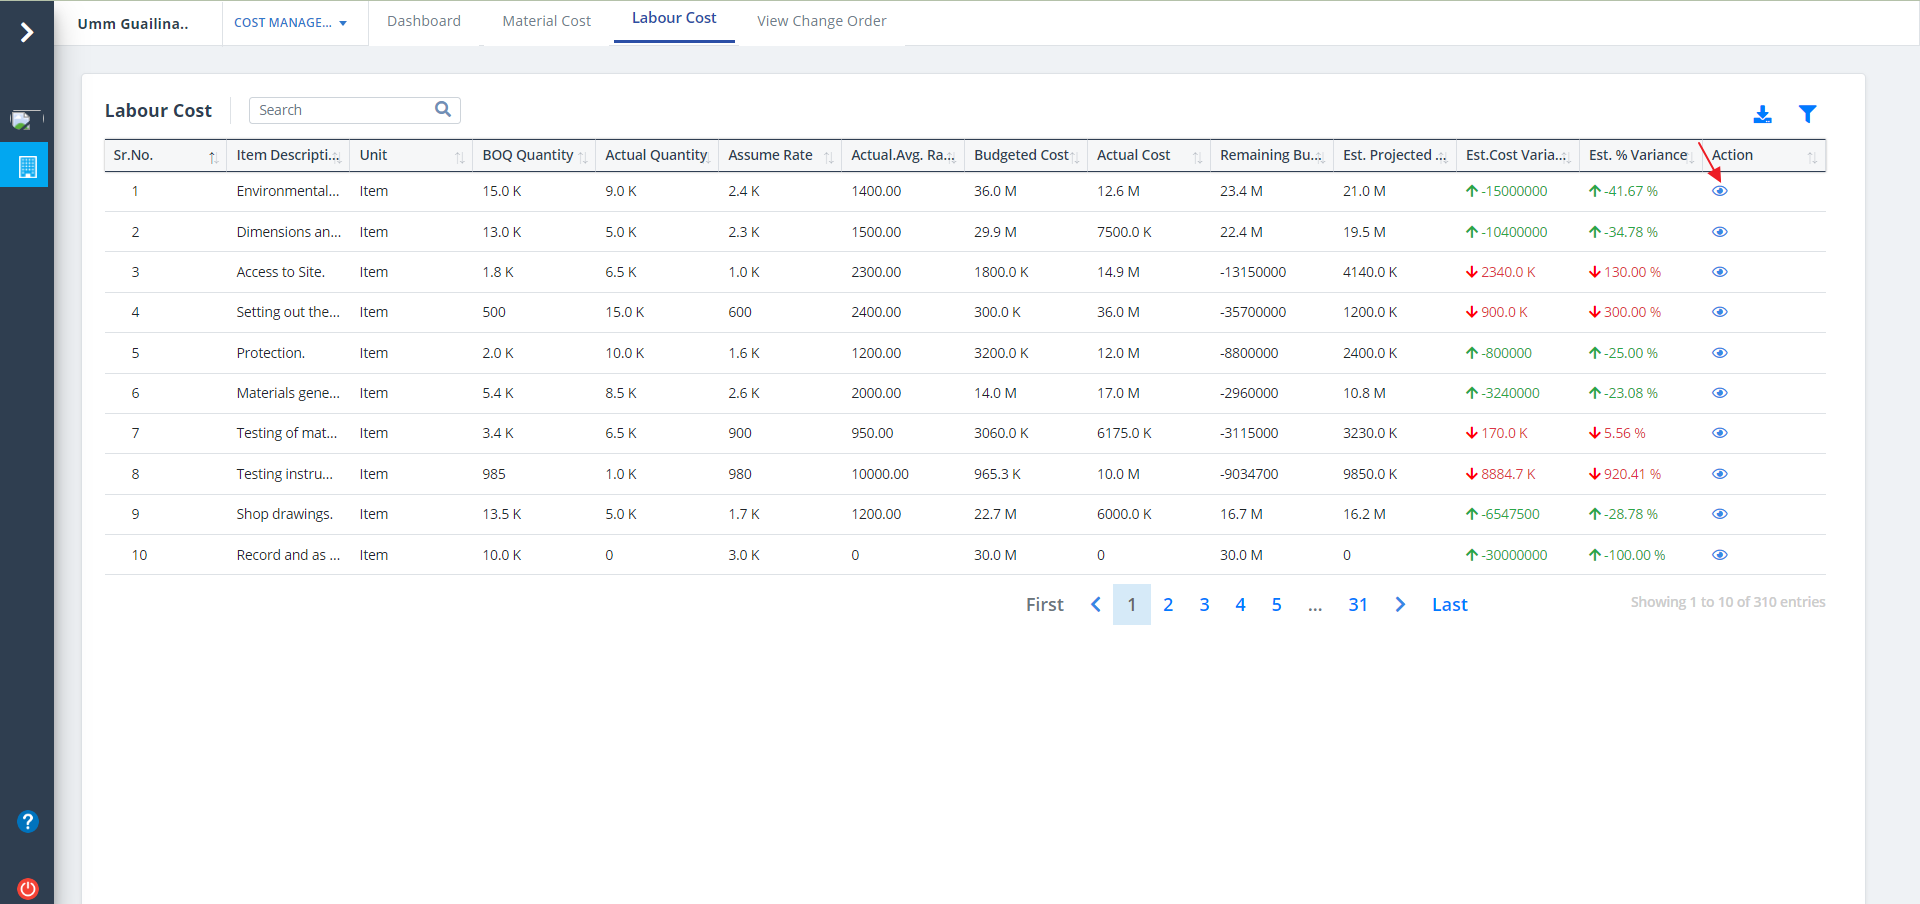Go to page 31
Image resolution: width=1920 pixels, height=904 pixels.
1357,605
